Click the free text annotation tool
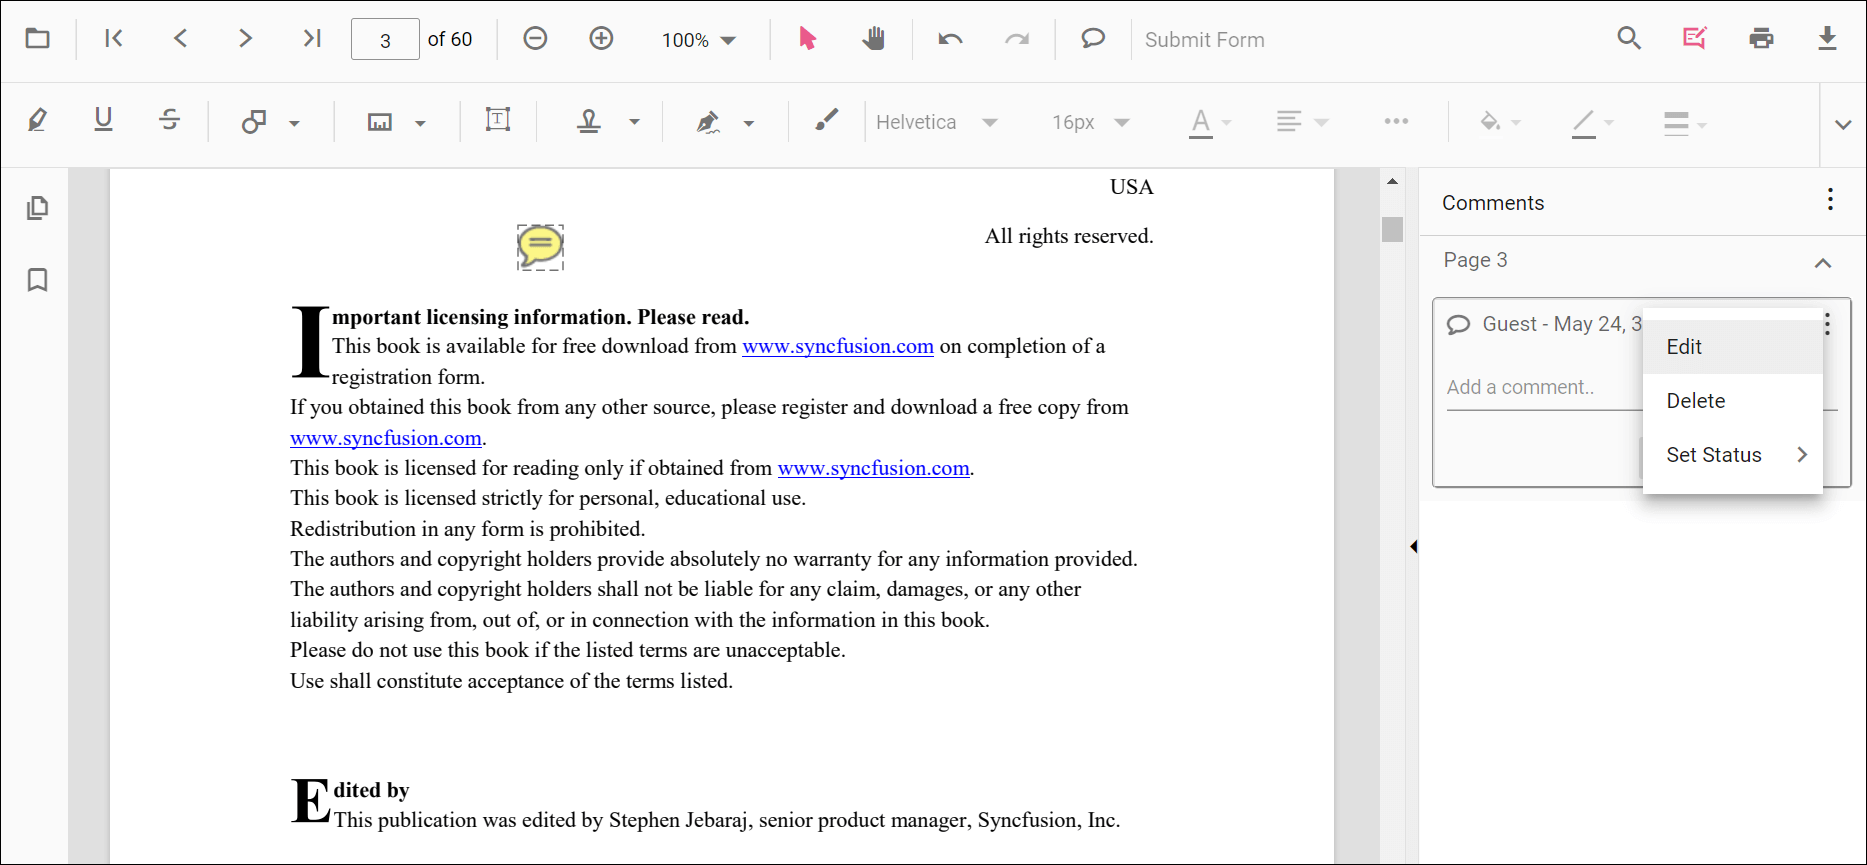The image size is (1867, 865). click(497, 121)
